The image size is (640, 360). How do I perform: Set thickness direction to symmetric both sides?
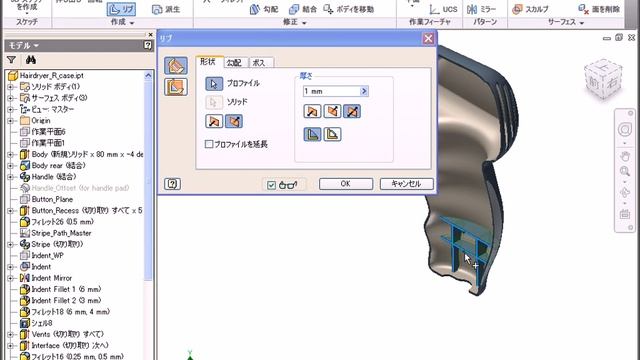tap(352, 111)
